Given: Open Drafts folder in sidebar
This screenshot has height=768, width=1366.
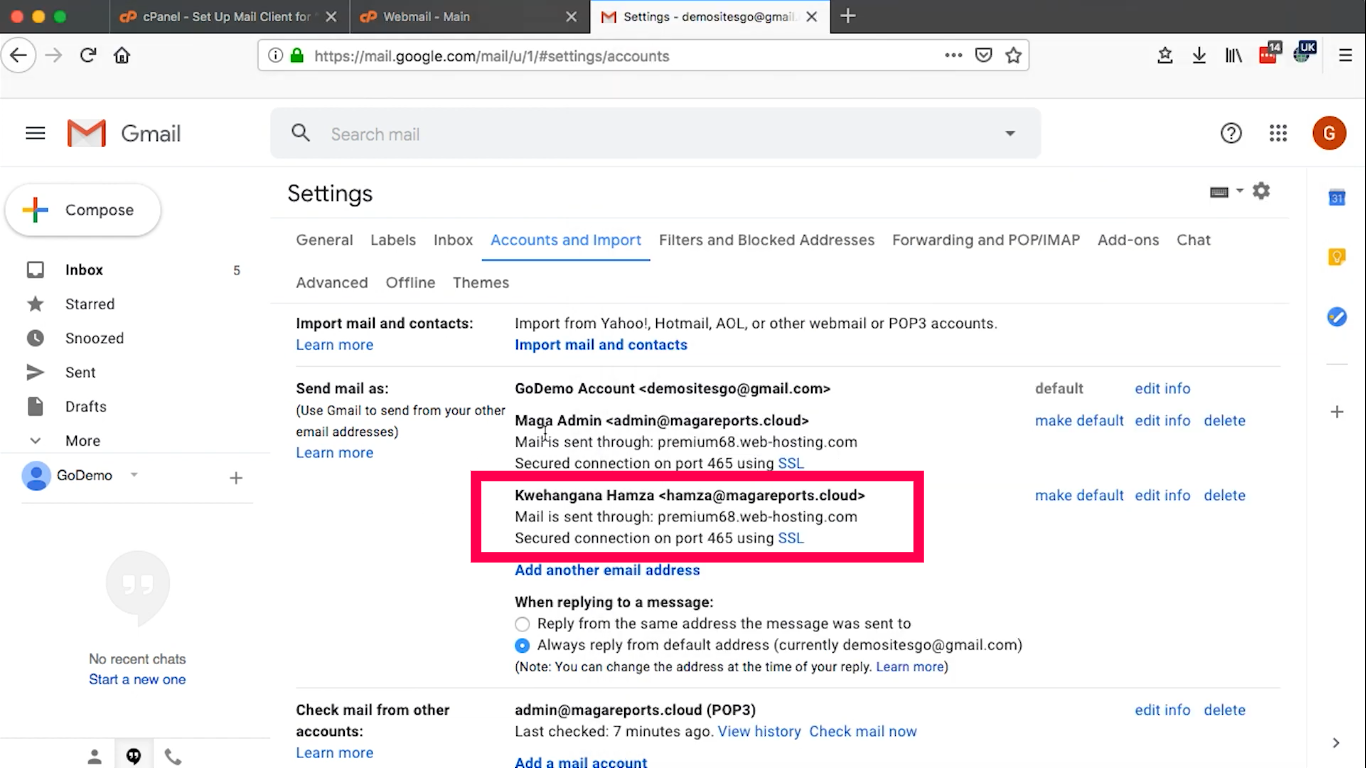Looking at the screenshot, I should pyautogui.click(x=85, y=407).
